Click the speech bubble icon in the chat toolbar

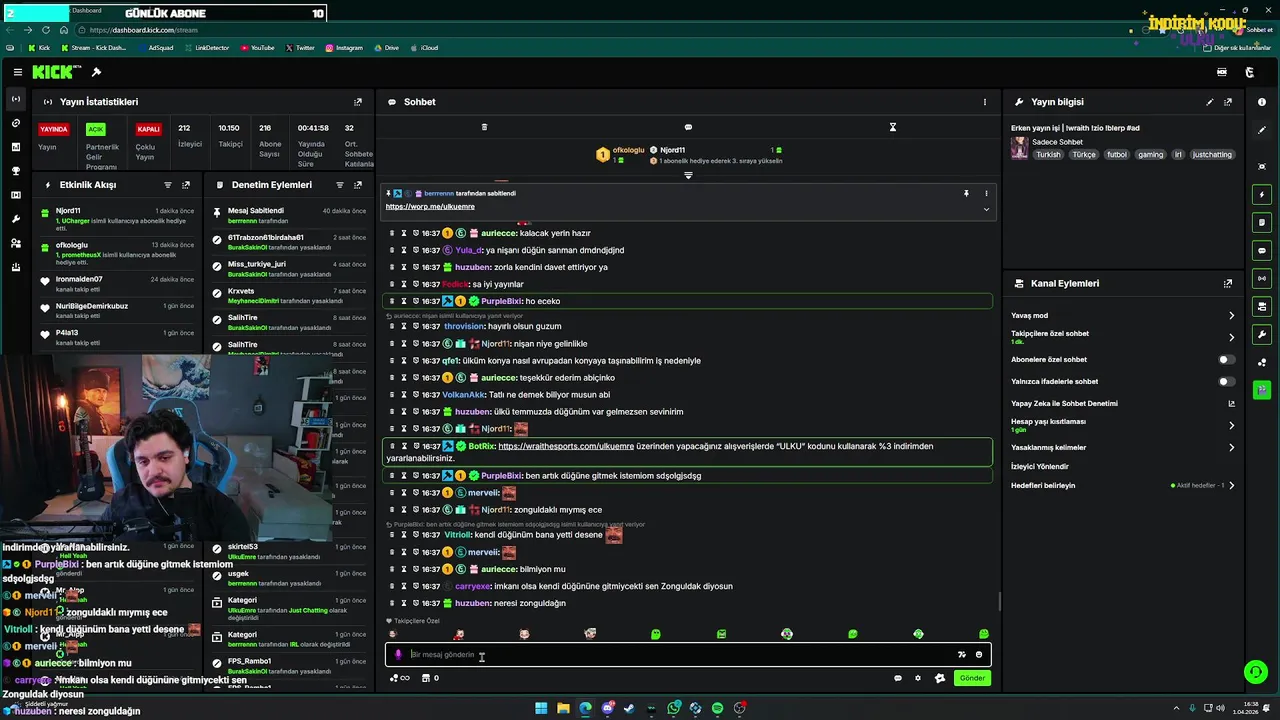[688, 127]
